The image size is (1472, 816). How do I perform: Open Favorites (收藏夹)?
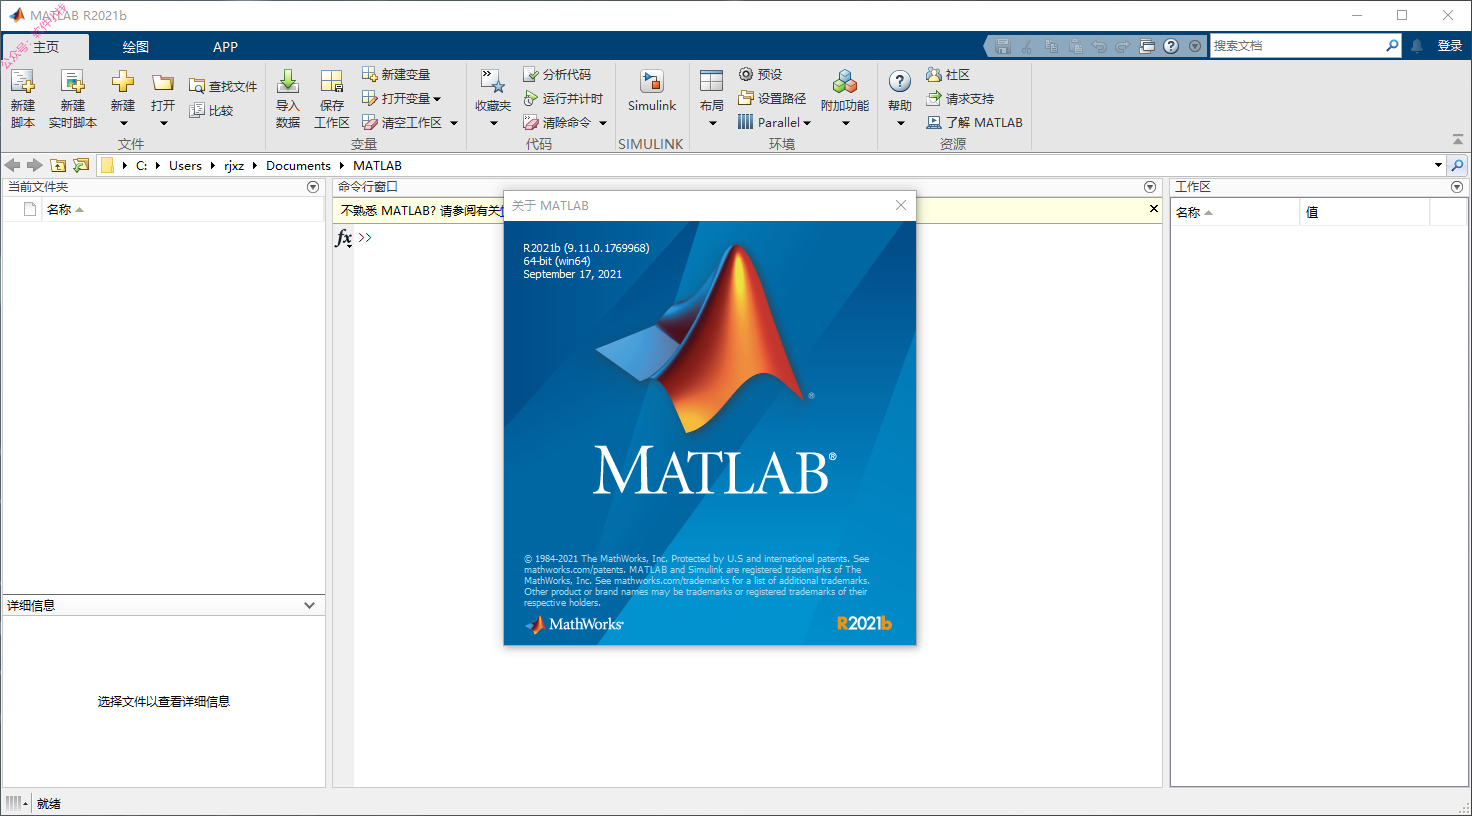[493, 98]
